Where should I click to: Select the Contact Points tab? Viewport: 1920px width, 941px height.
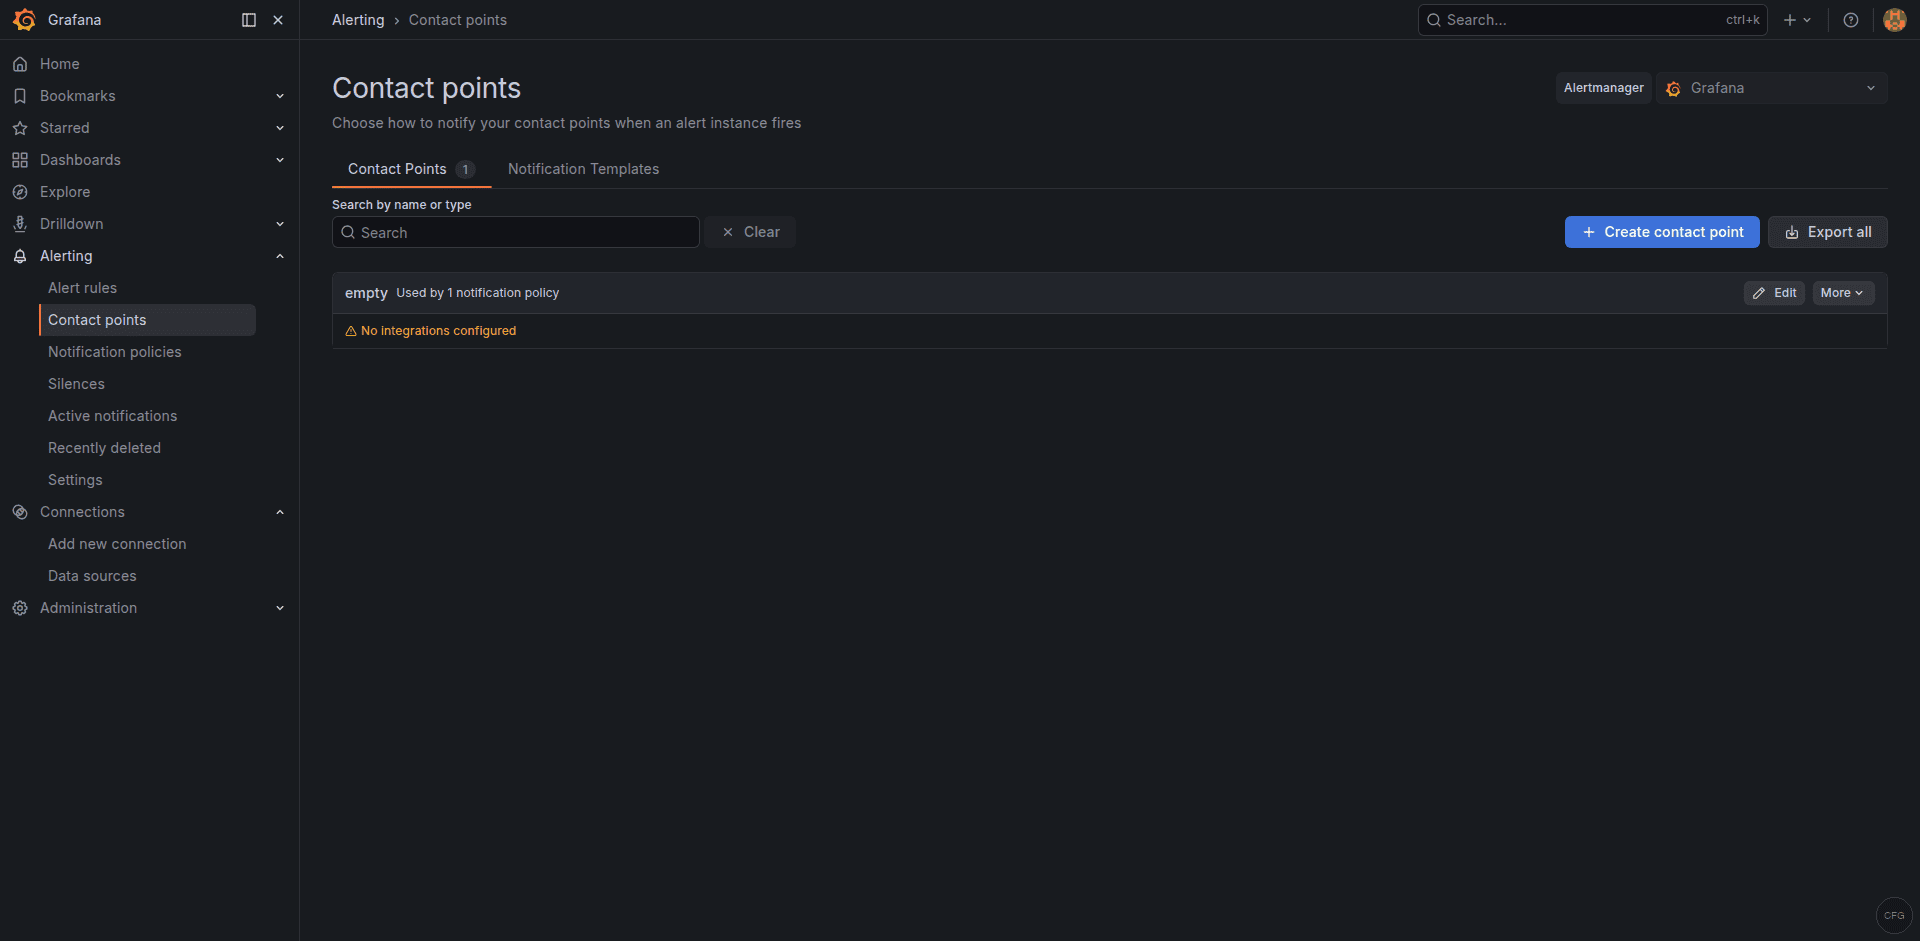[x=397, y=168]
